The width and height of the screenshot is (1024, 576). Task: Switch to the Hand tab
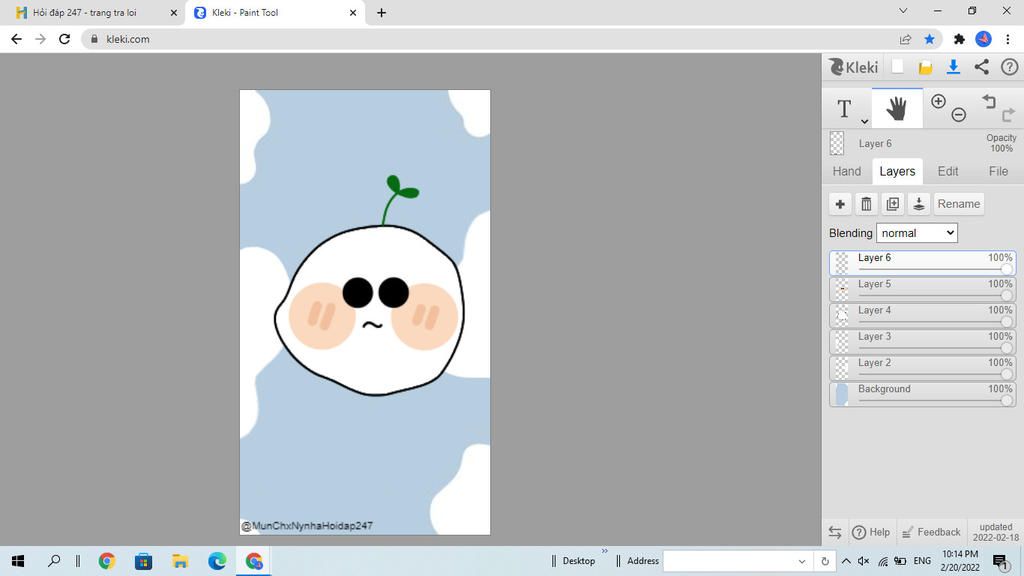[x=846, y=171]
